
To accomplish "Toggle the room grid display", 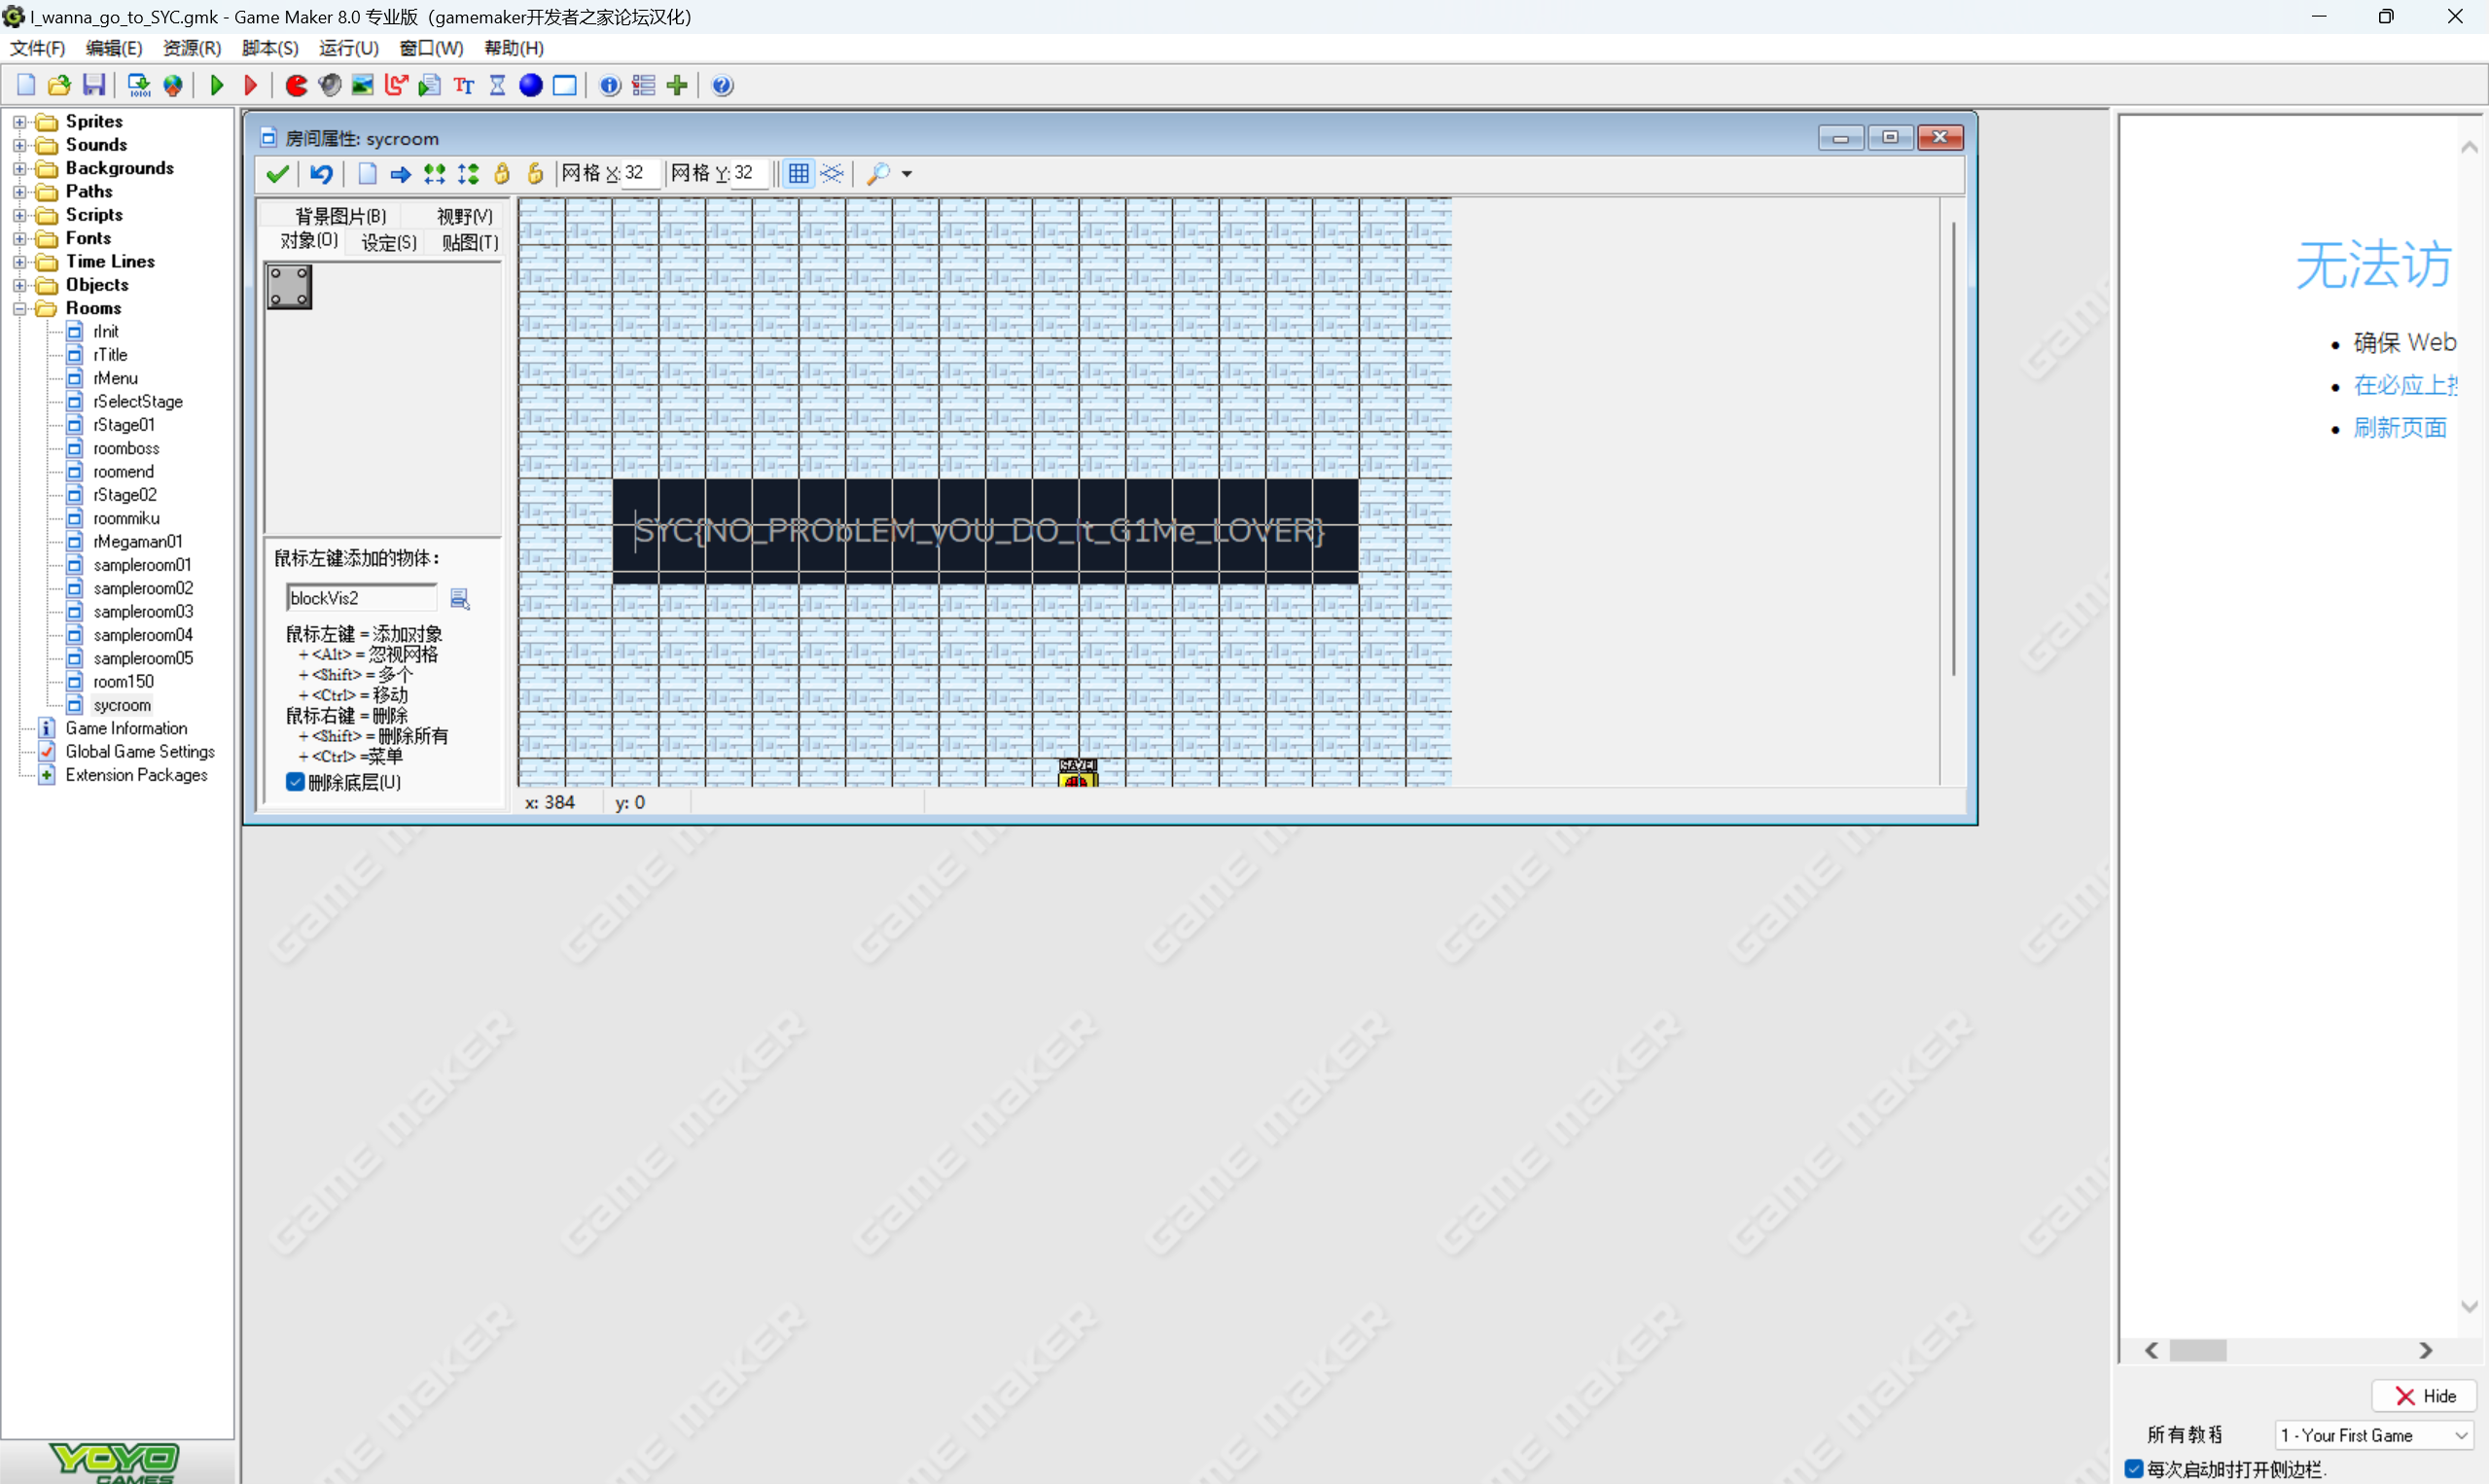I will click(799, 174).
